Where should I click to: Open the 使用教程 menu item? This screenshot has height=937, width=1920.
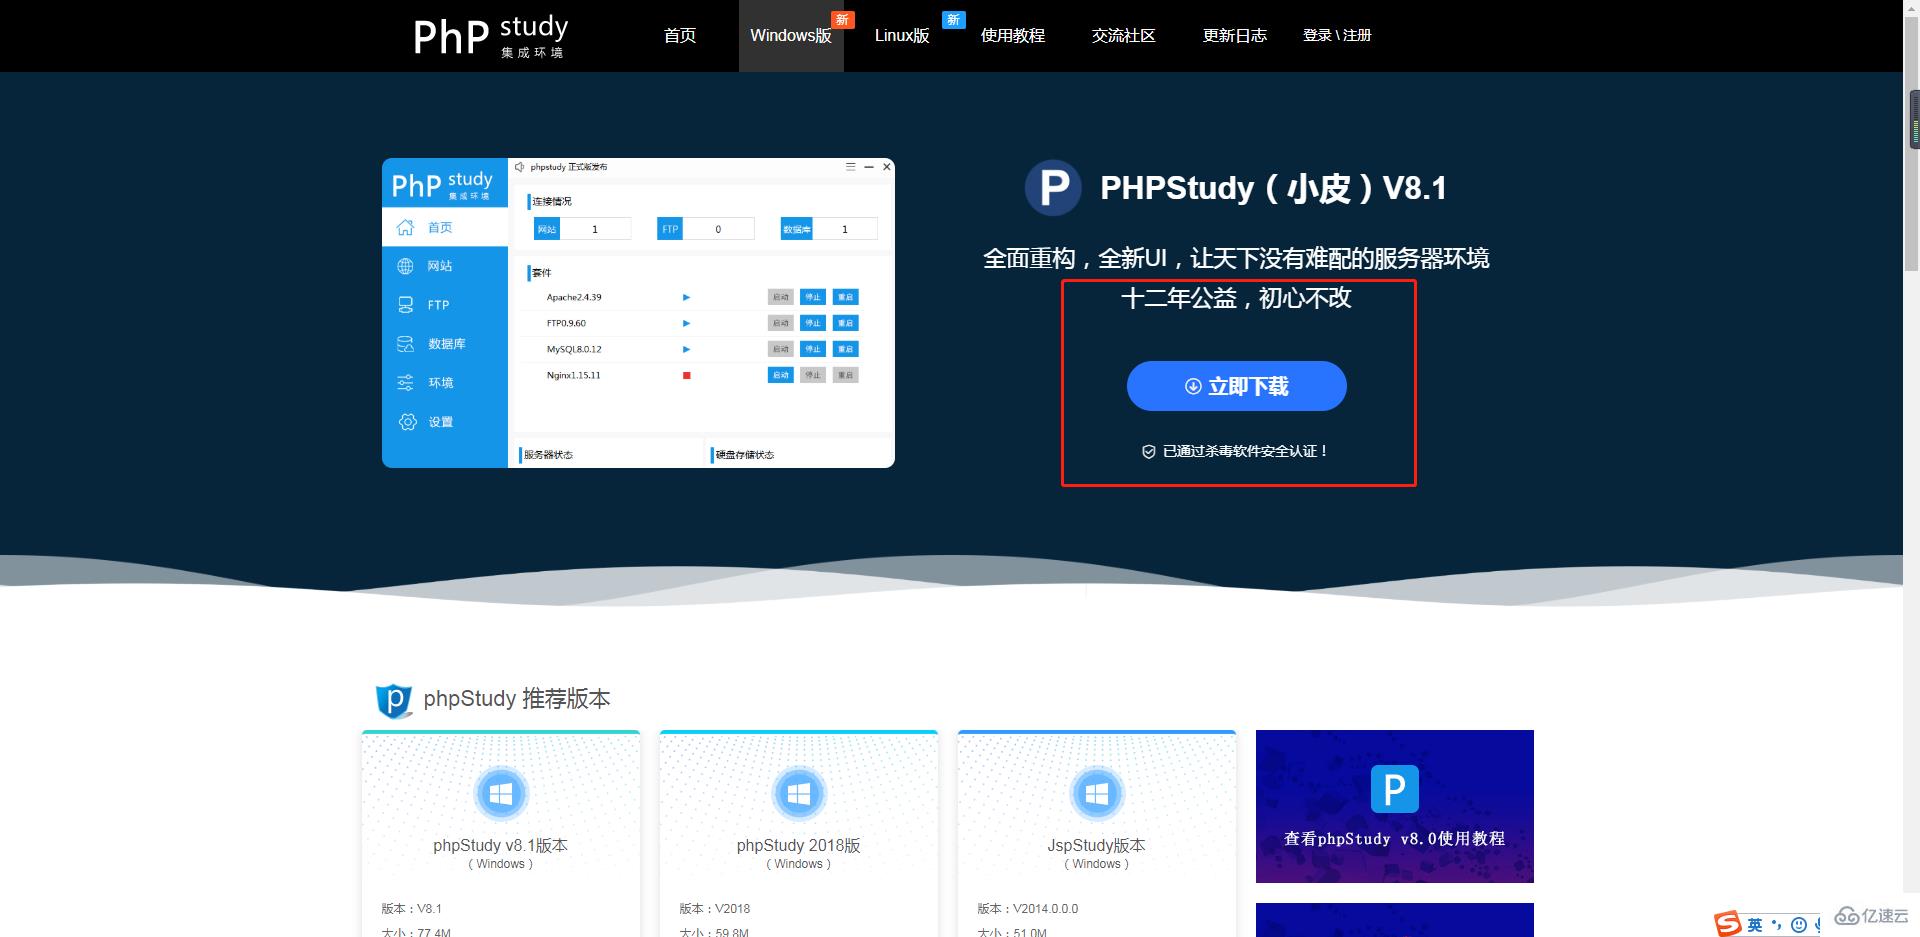pos(1013,35)
